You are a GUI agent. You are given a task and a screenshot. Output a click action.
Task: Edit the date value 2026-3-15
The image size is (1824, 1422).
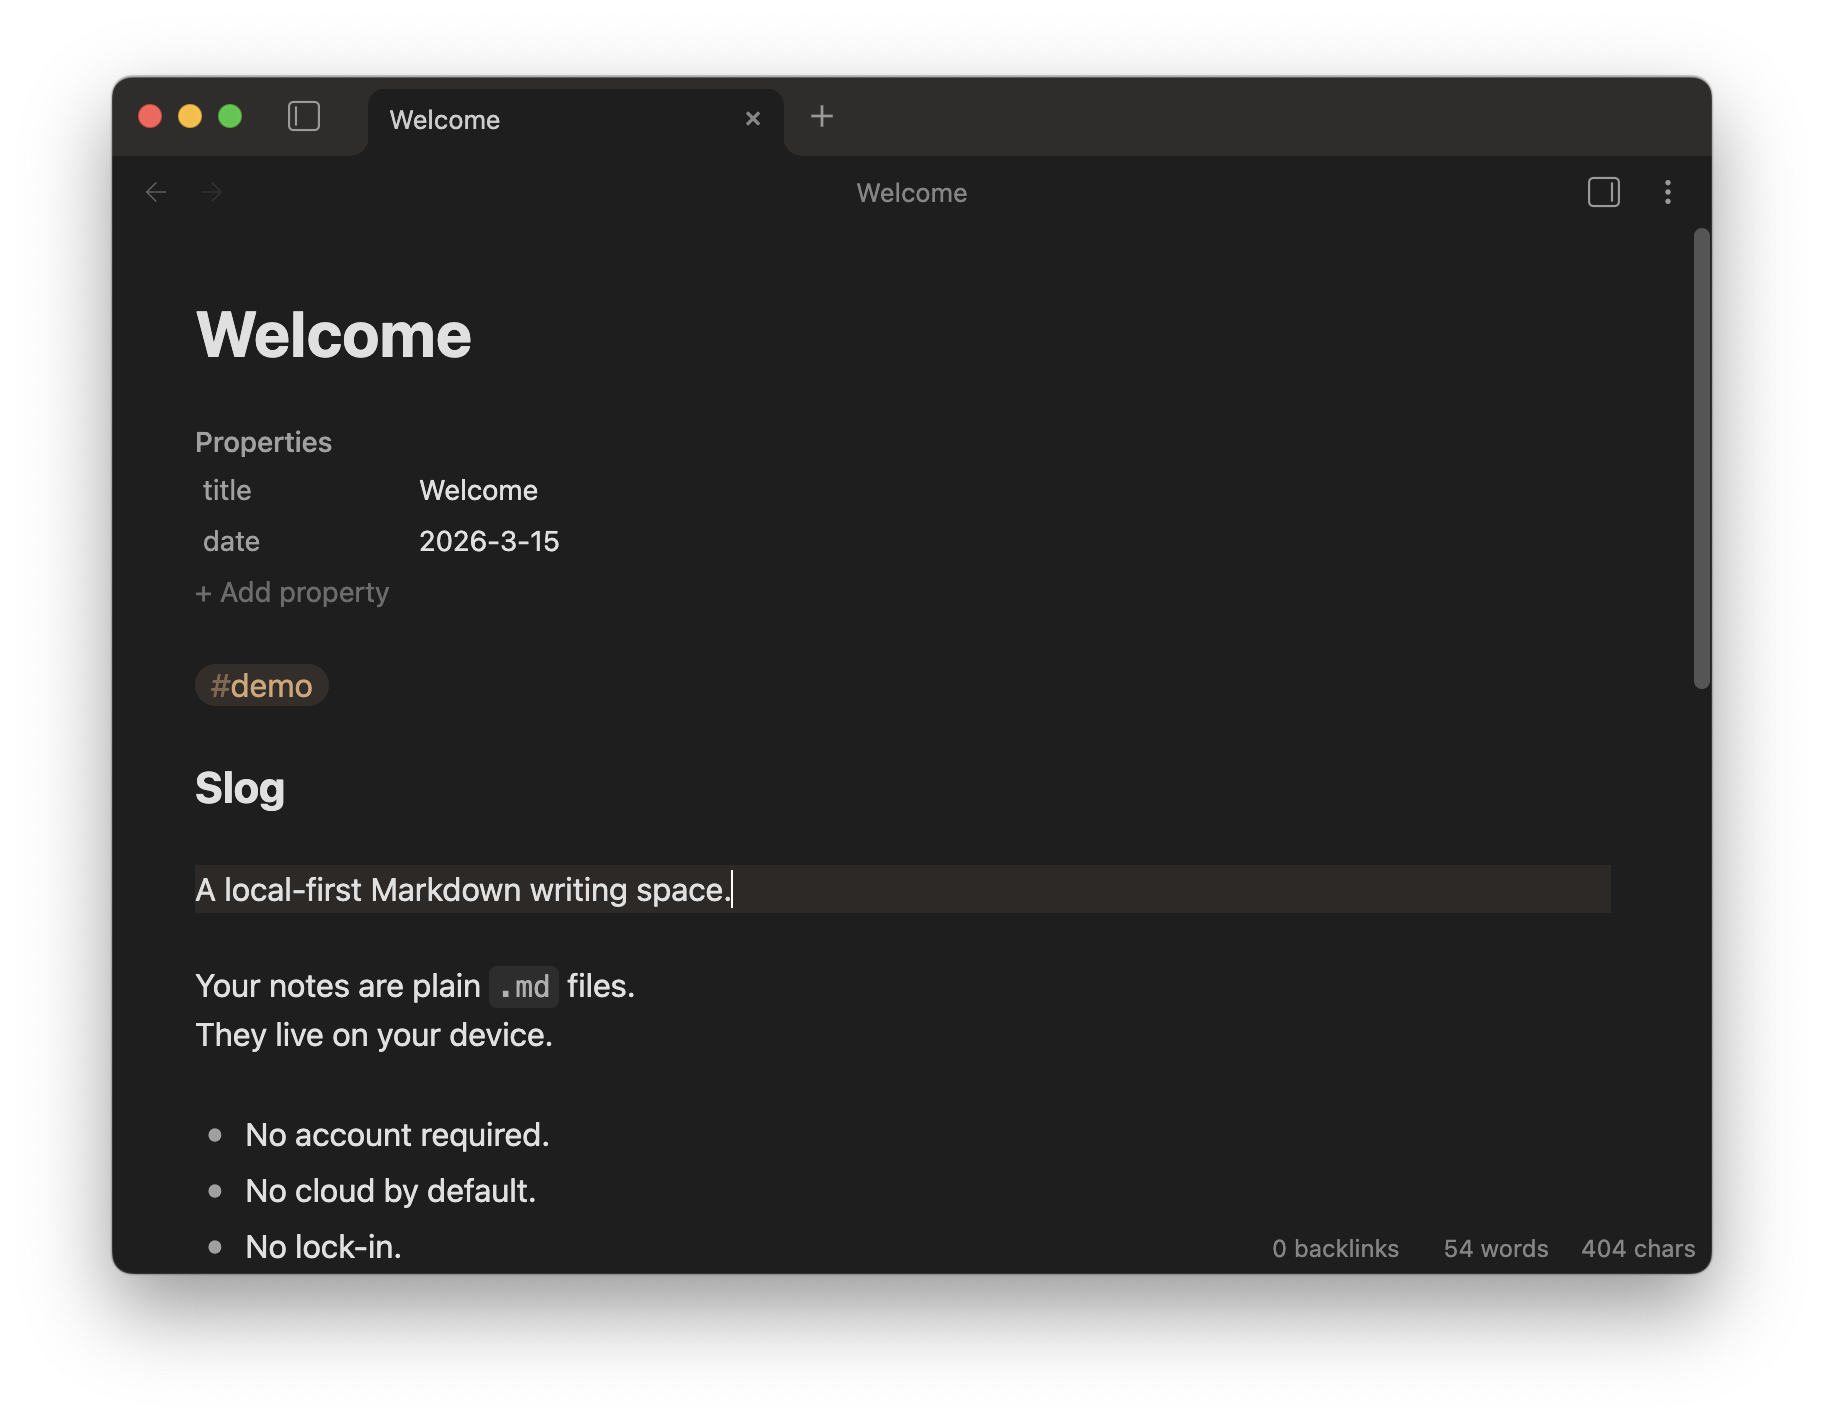pos(489,542)
